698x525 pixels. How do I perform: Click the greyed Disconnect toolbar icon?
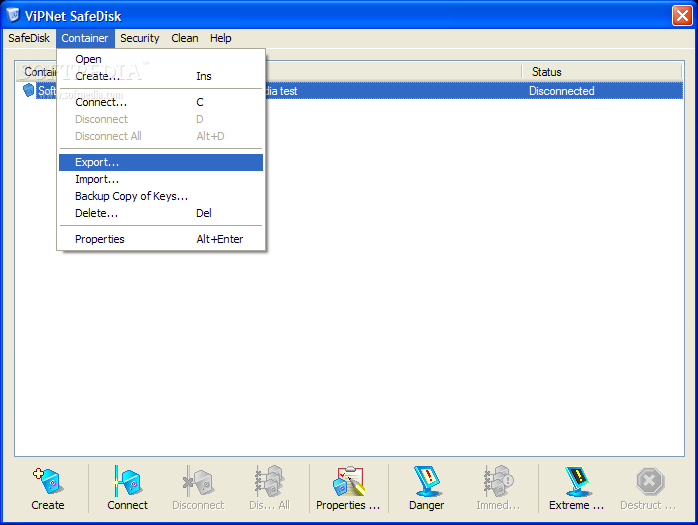point(198,481)
